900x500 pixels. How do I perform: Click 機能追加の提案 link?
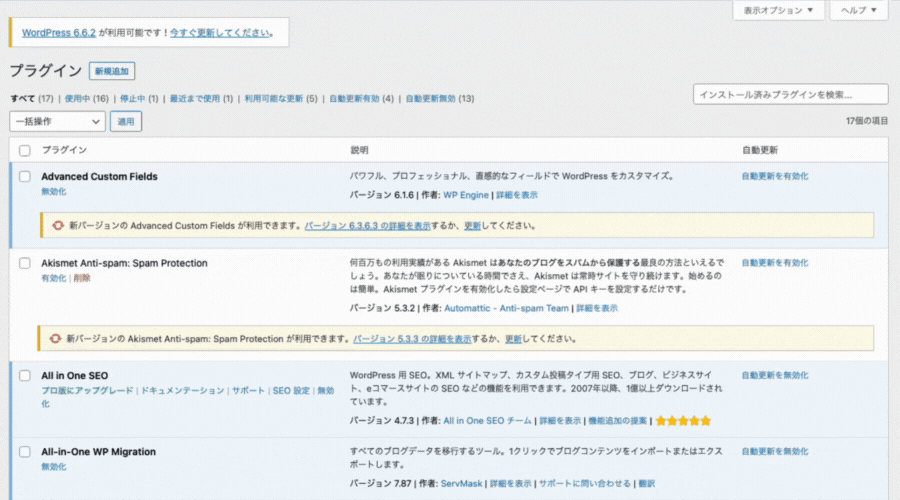(618, 421)
